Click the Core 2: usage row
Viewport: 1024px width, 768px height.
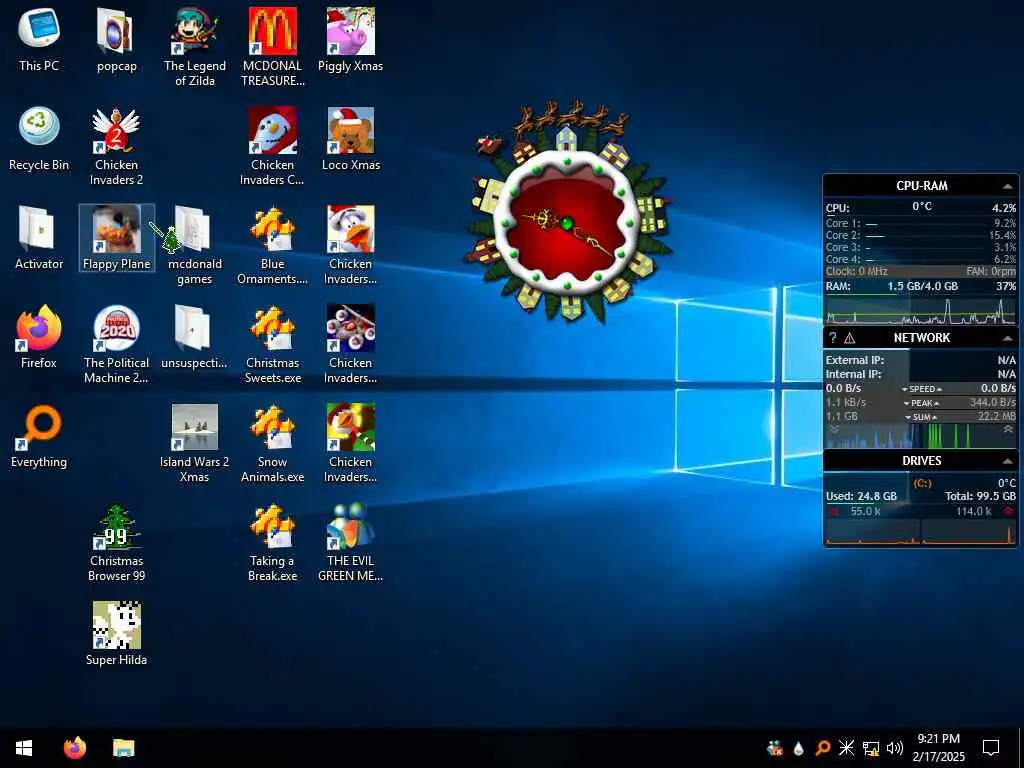point(921,235)
